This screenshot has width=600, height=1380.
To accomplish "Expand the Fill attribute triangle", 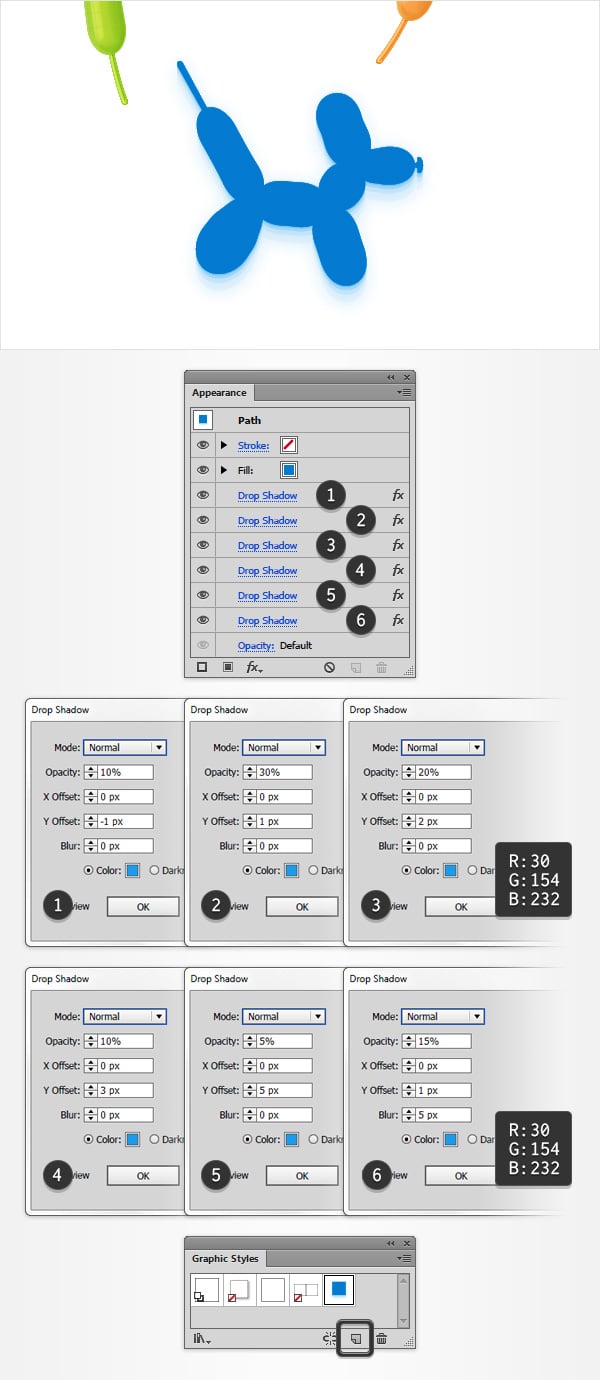I will tap(224, 470).
